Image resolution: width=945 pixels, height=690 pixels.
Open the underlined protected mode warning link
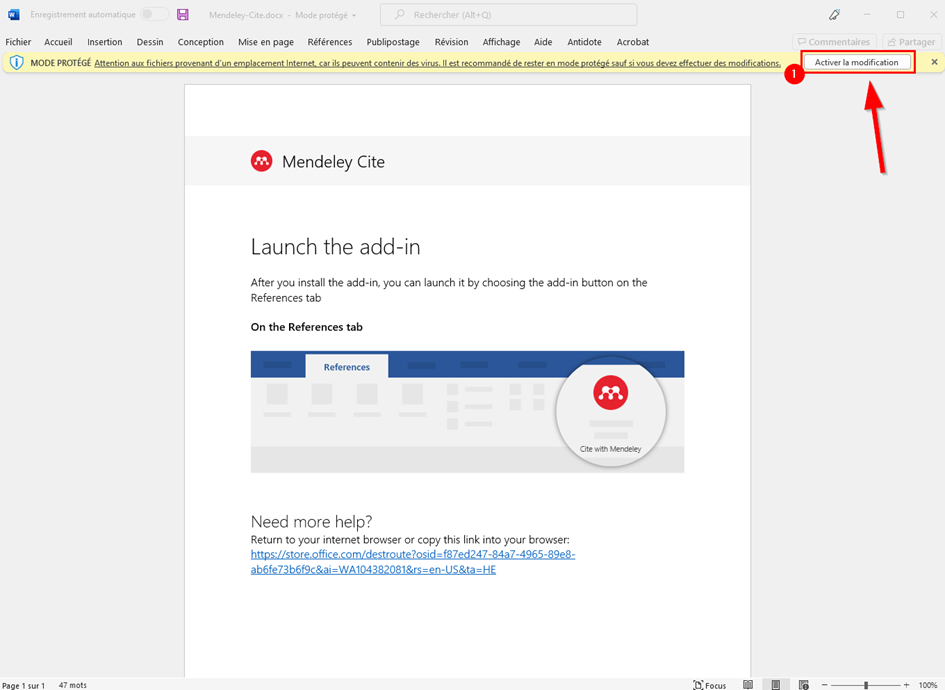click(438, 63)
